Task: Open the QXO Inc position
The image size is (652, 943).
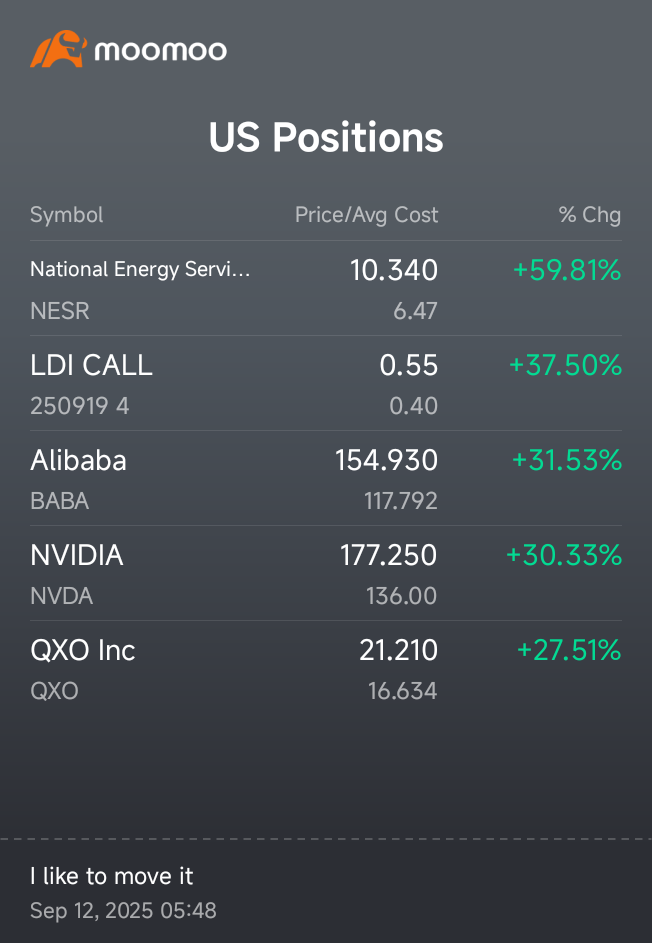Action: click(x=83, y=650)
